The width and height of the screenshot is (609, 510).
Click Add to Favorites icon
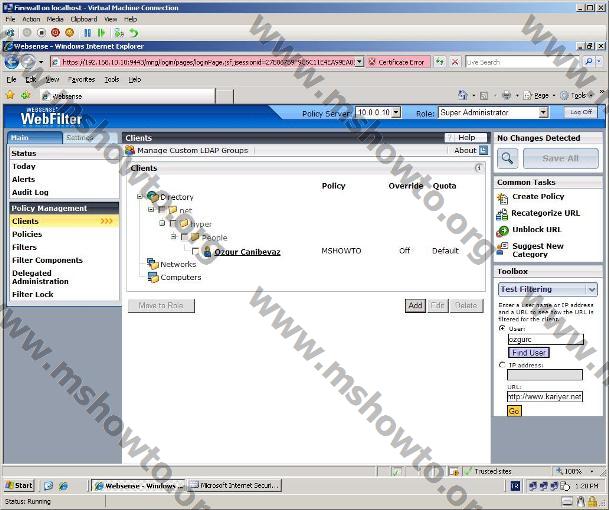point(26,95)
